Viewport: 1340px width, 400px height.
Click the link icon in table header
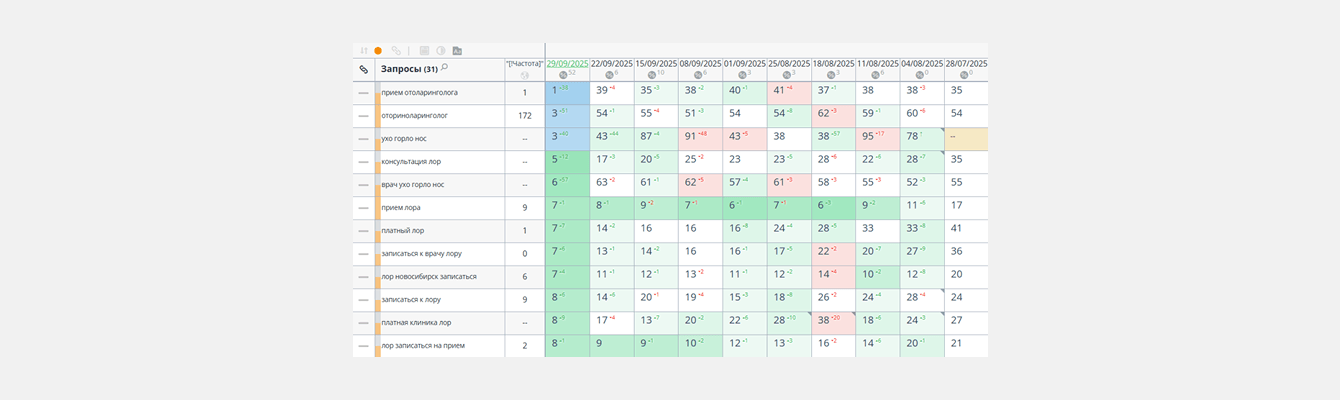pos(364,70)
